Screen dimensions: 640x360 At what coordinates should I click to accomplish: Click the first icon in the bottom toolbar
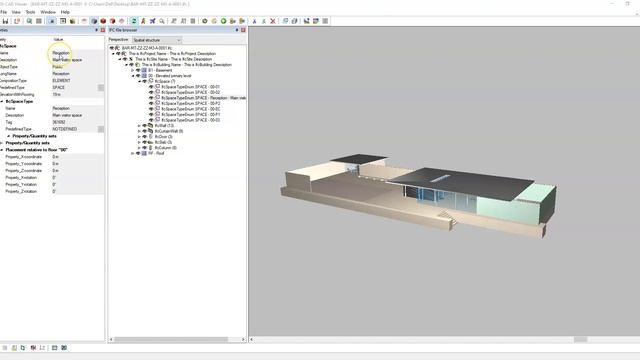click(5, 348)
